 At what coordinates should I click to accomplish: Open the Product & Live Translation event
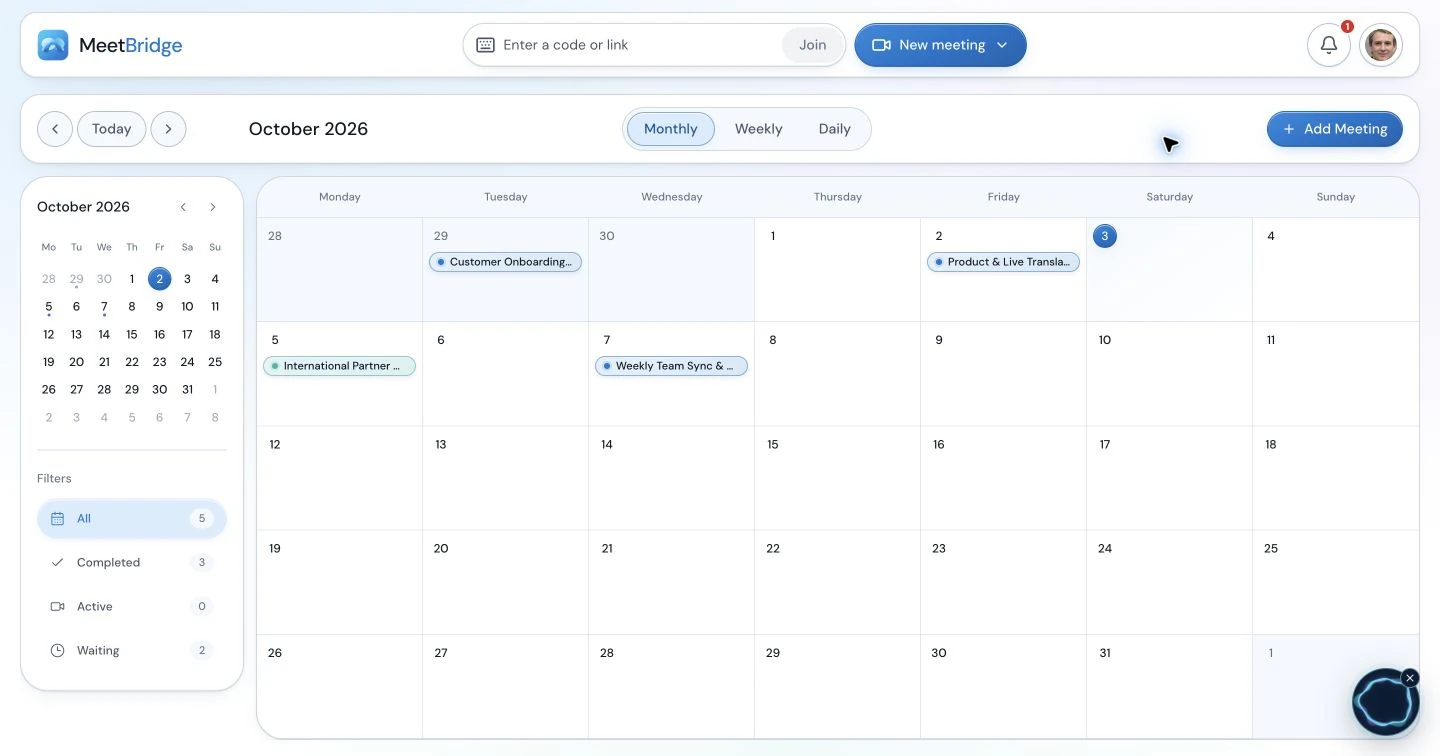click(1003, 262)
